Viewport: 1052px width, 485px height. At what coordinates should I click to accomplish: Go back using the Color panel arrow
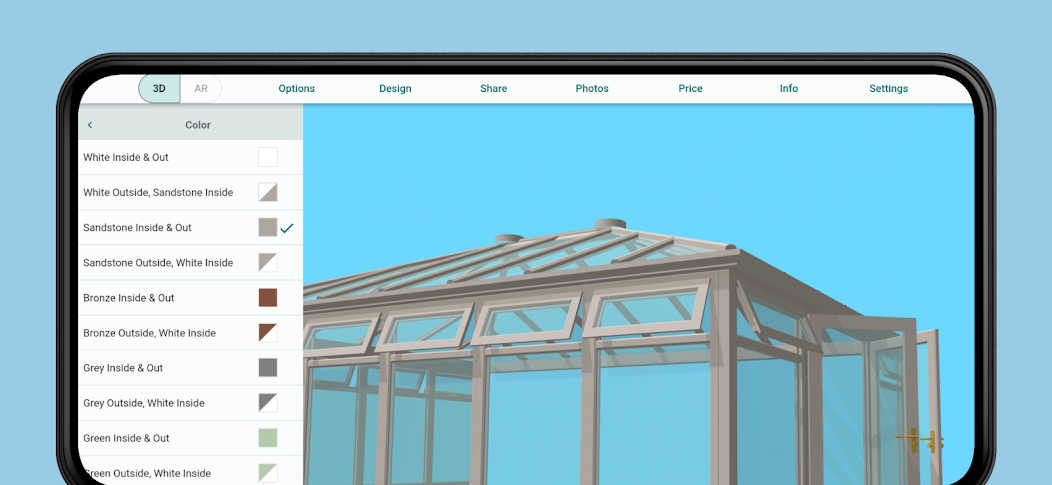(90, 125)
